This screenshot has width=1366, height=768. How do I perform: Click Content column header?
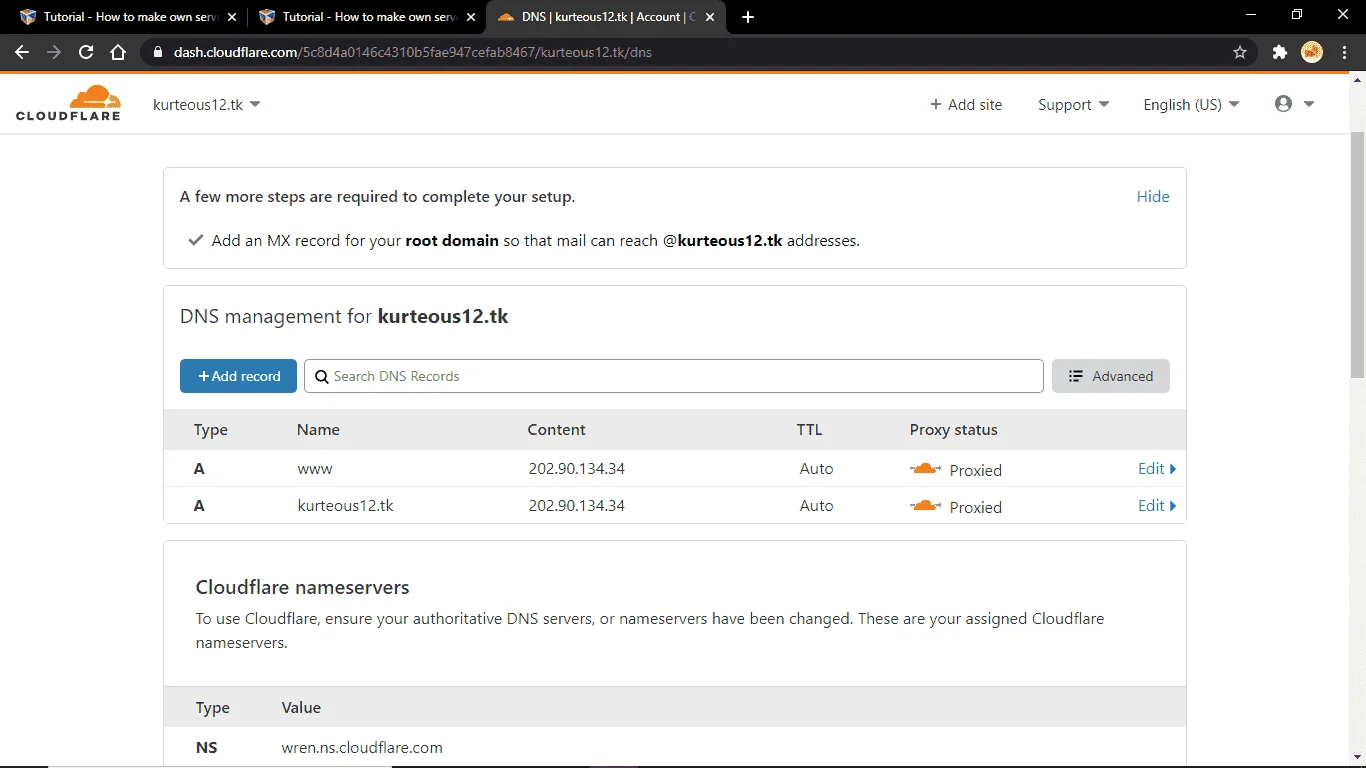click(x=556, y=429)
